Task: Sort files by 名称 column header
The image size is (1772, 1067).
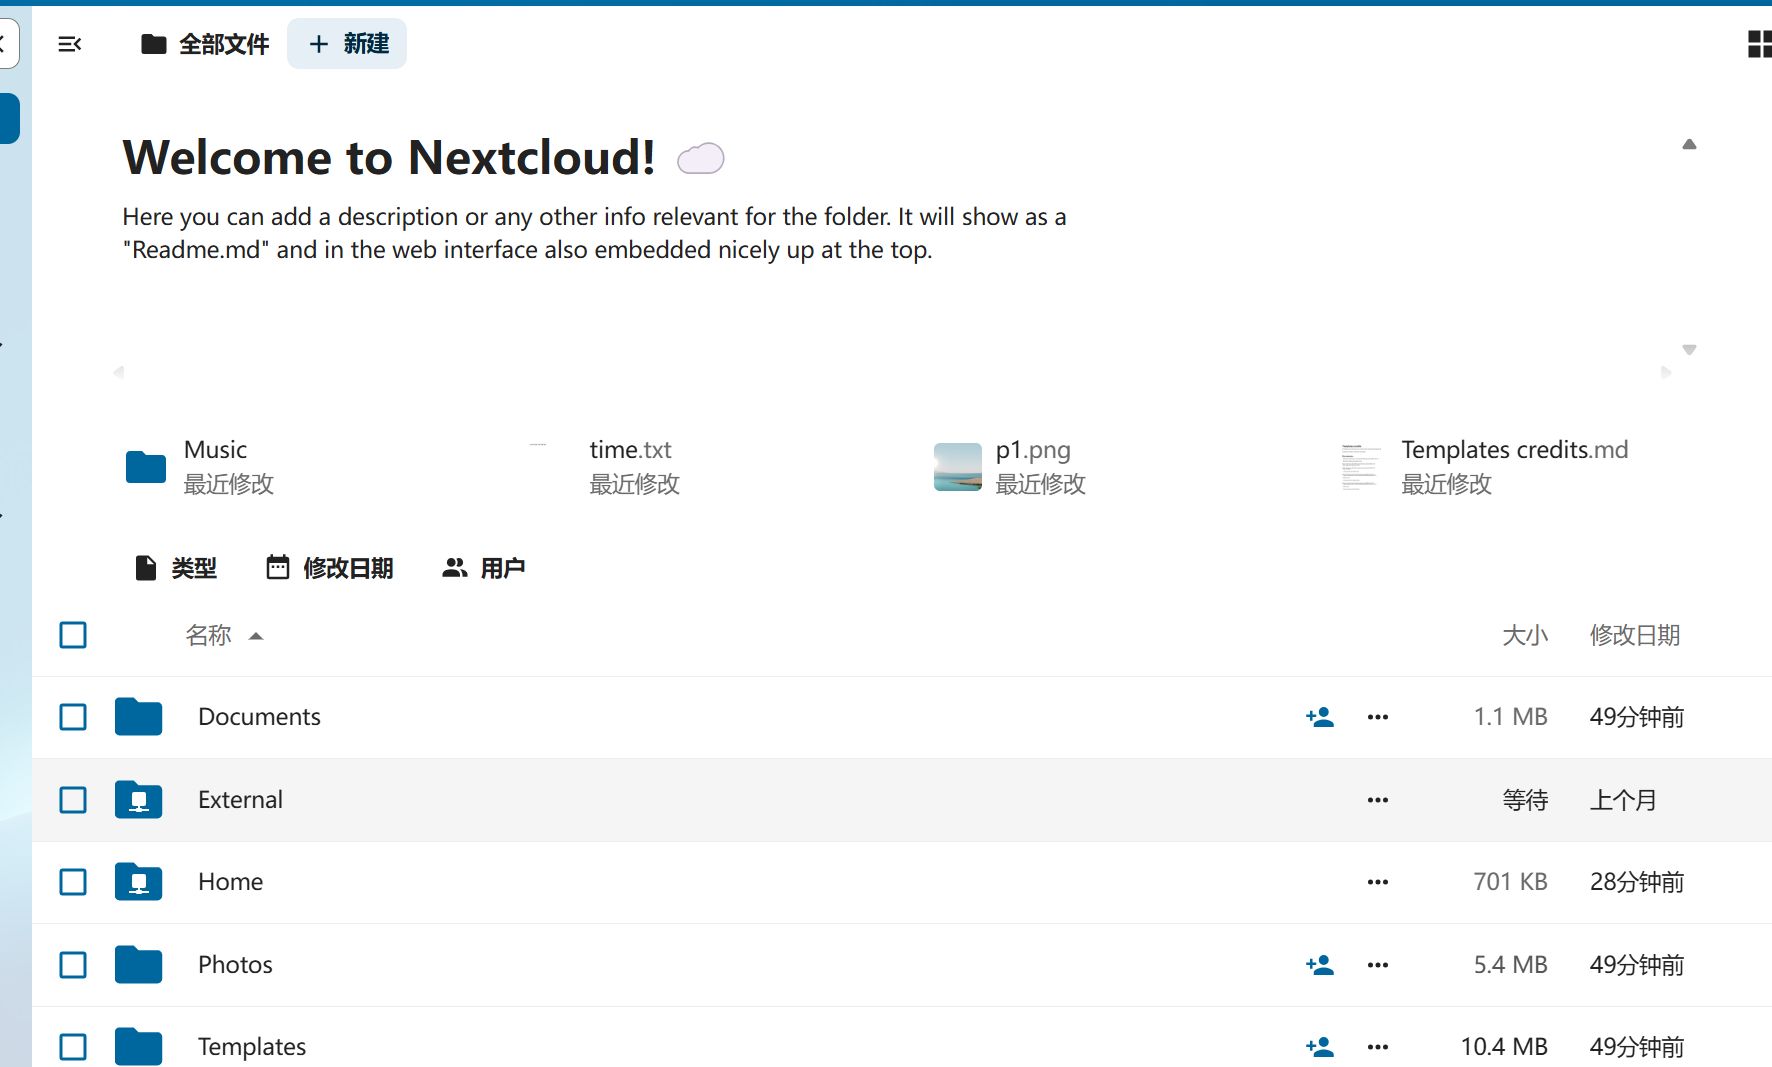Action: (x=209, y=635)
